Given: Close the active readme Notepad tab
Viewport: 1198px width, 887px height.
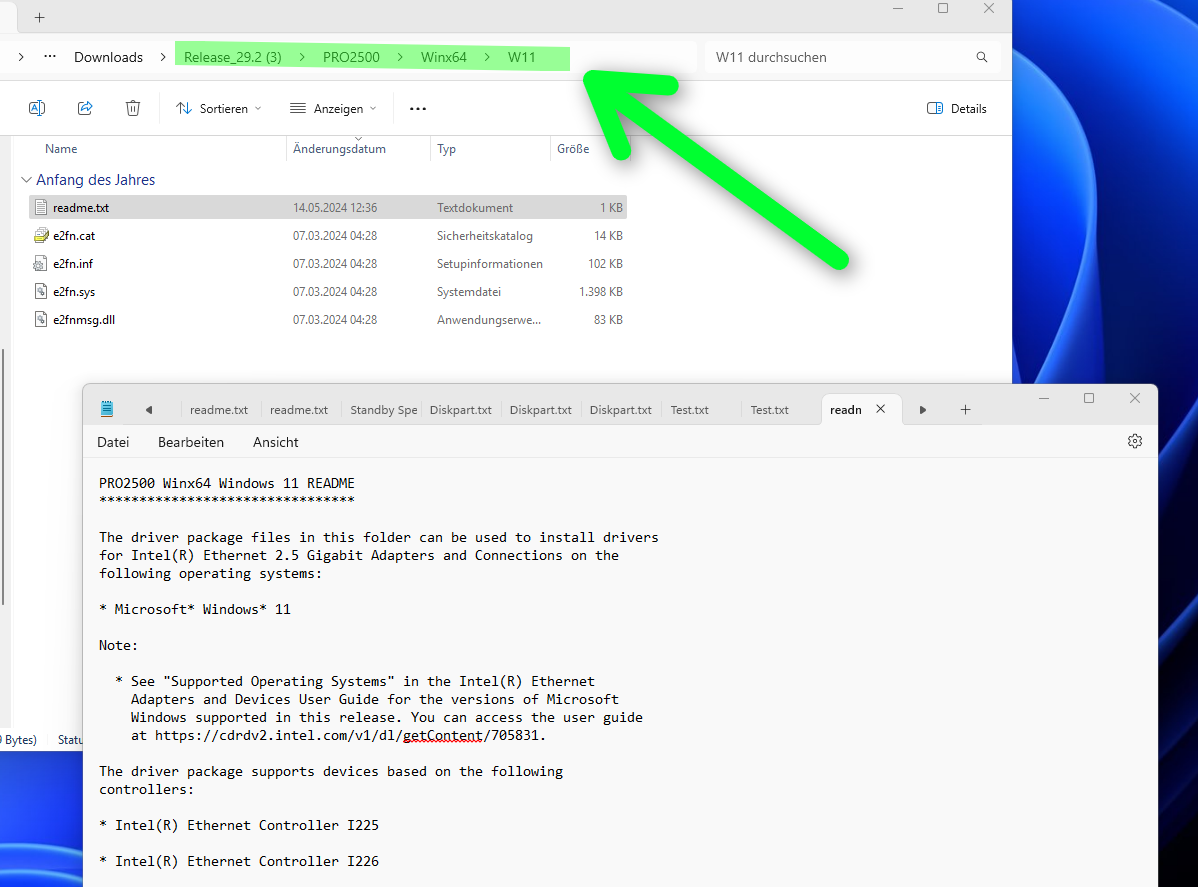Looking at the screenshot, I should (x=880, y=410).
